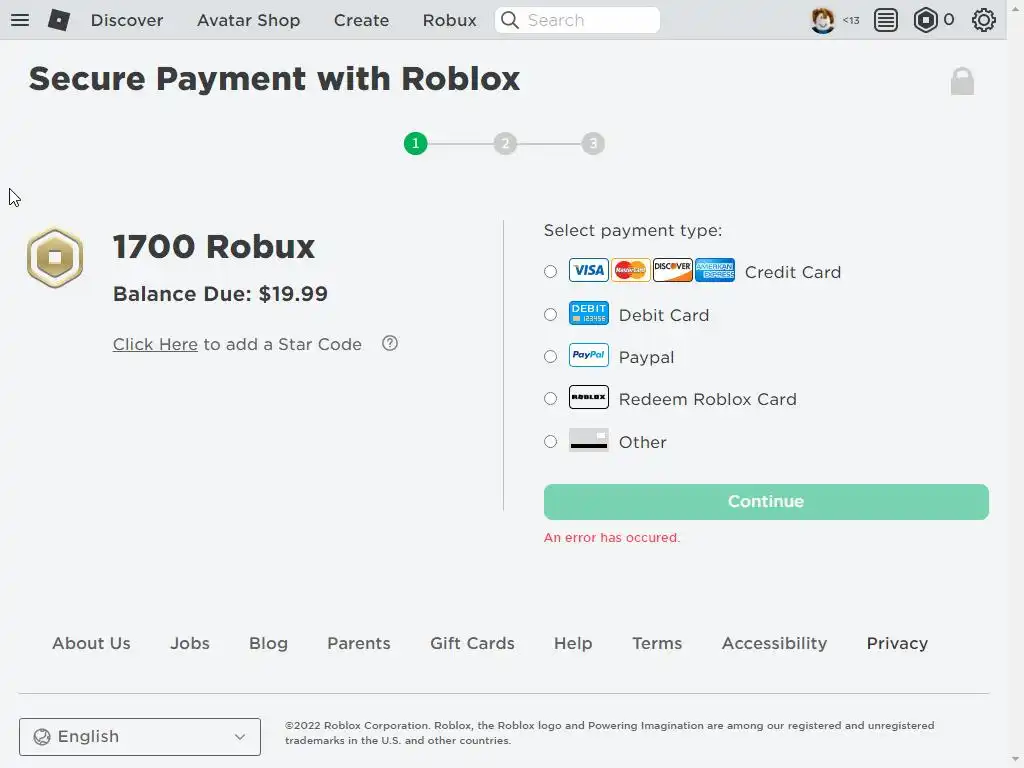Click the Debit card icon

tap(588, 313)
